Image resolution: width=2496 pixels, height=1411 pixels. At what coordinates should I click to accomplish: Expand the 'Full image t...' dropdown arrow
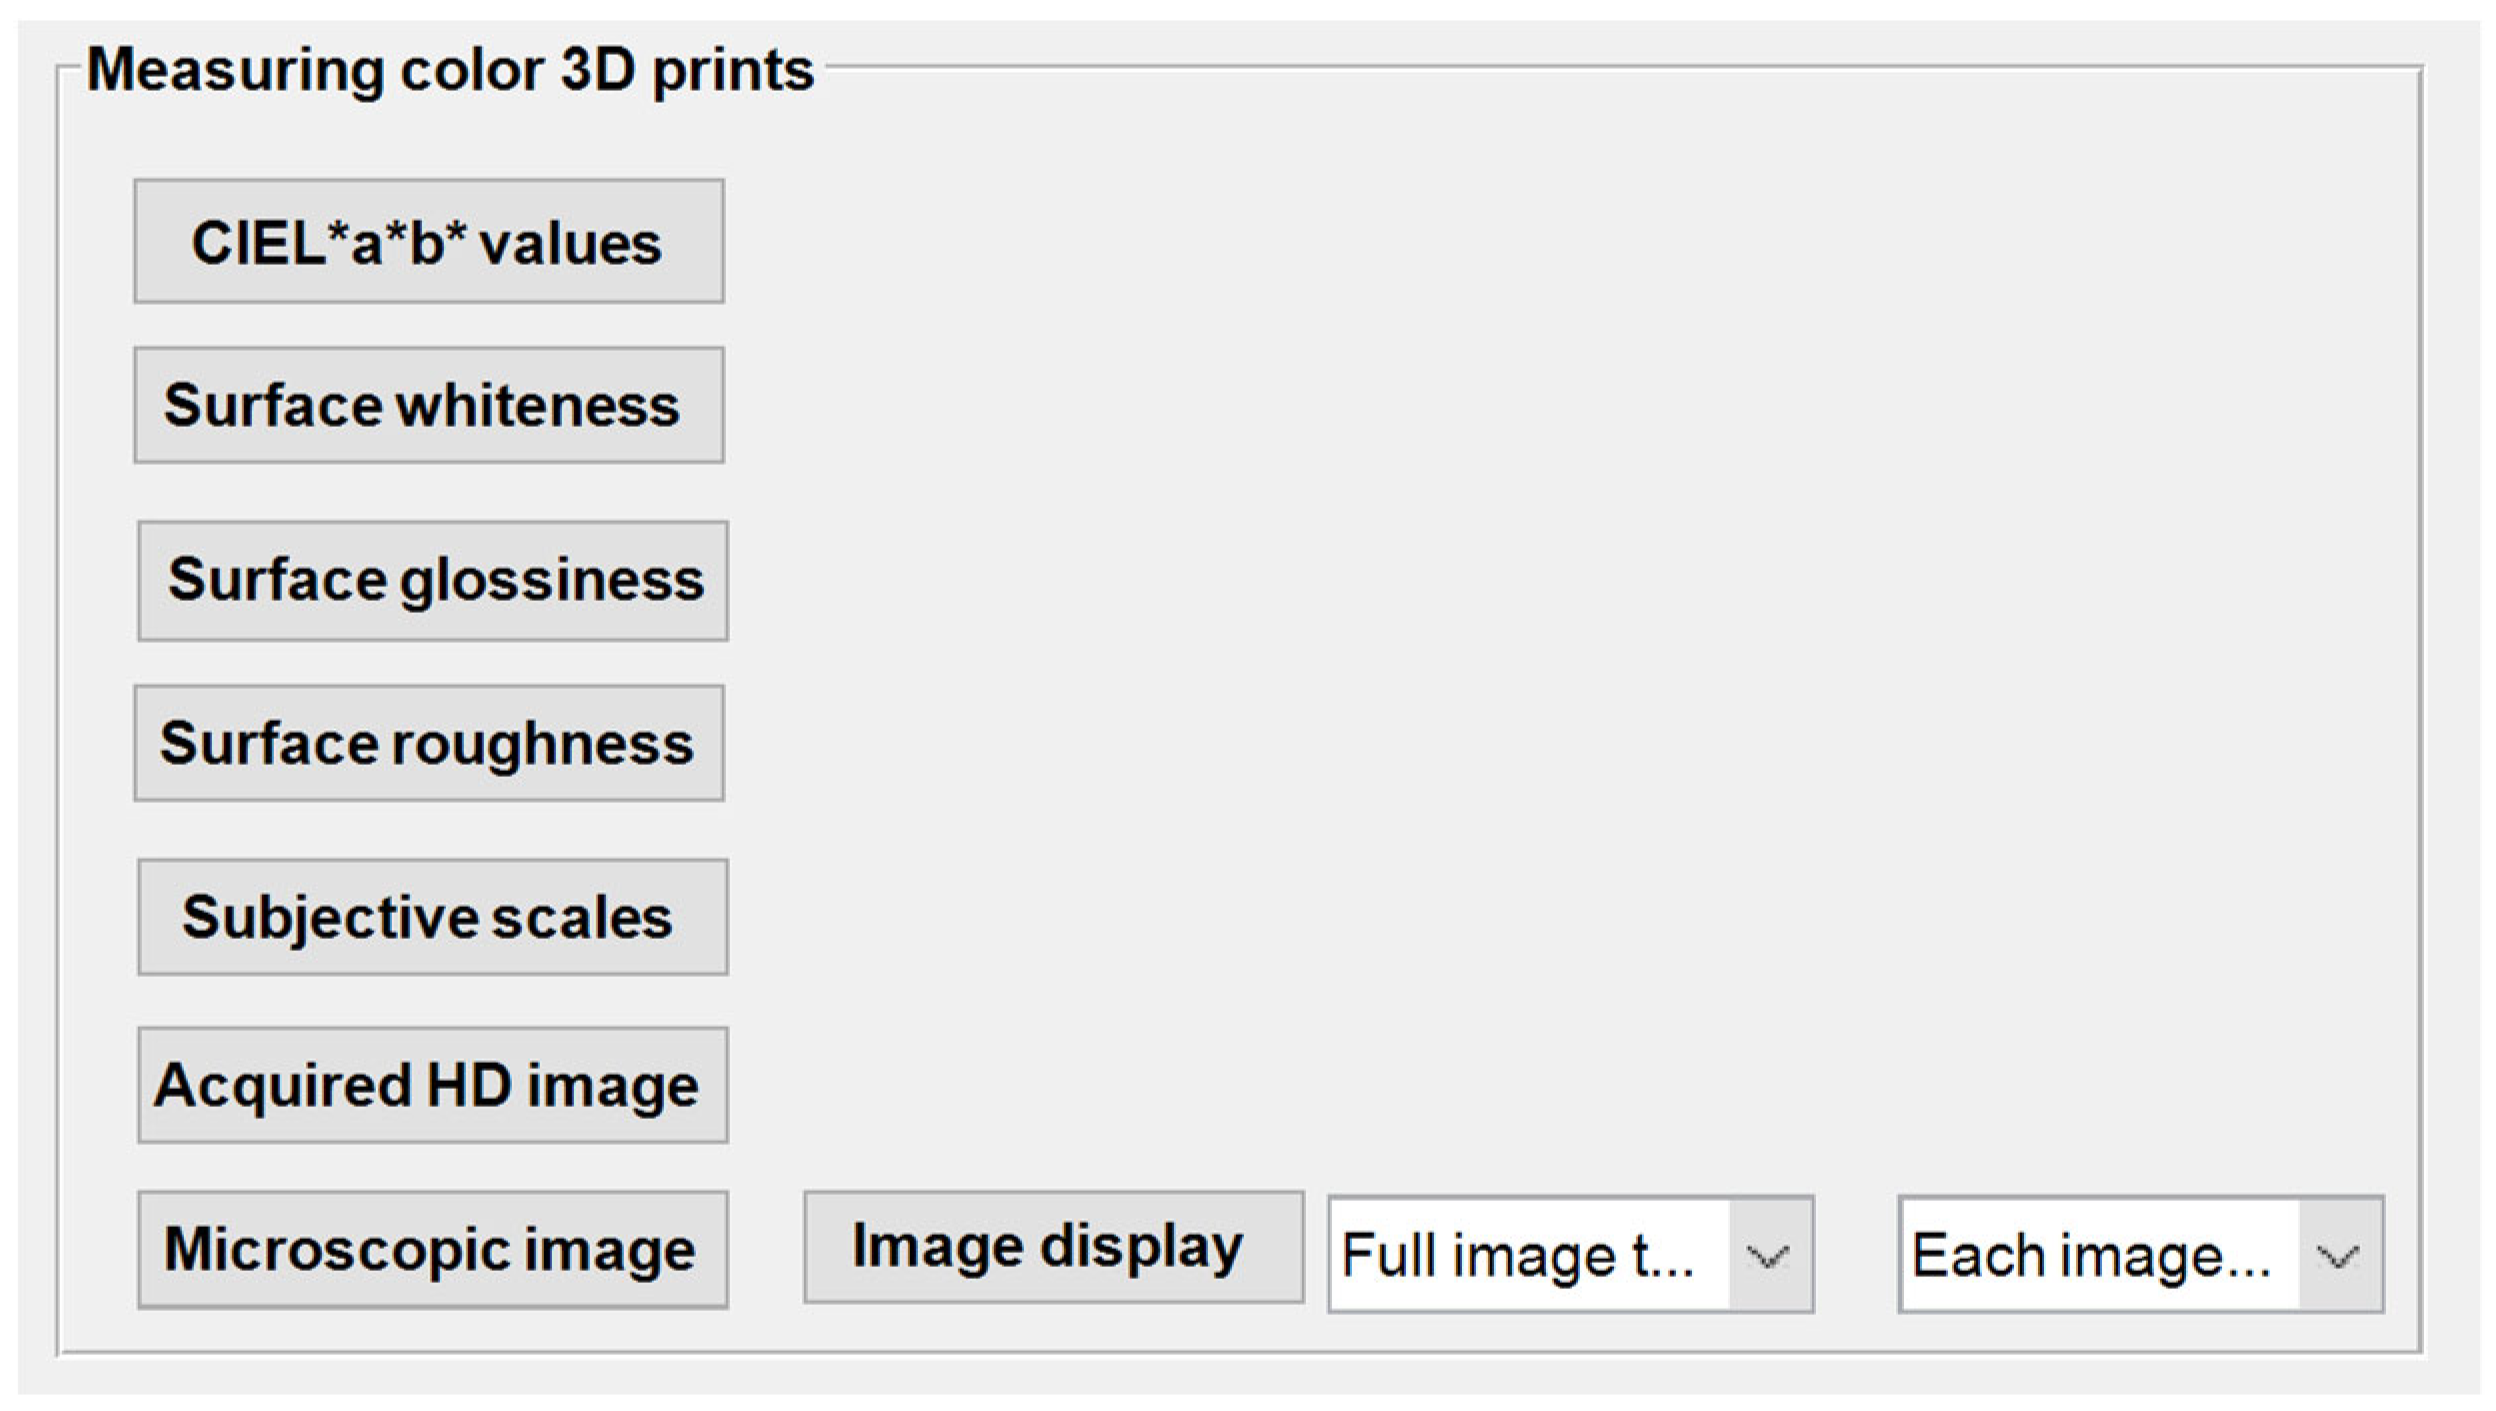[x=1769, y=1255]
